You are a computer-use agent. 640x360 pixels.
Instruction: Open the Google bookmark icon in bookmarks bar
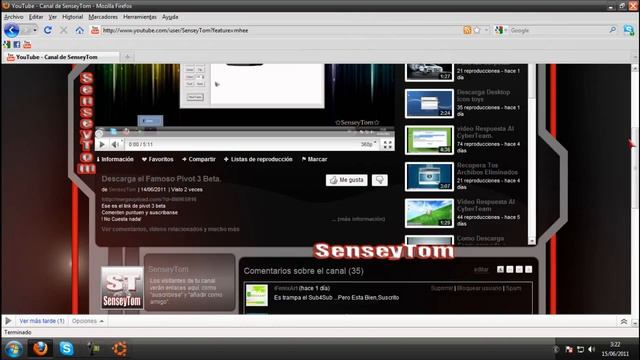click(x=7, y=44)
